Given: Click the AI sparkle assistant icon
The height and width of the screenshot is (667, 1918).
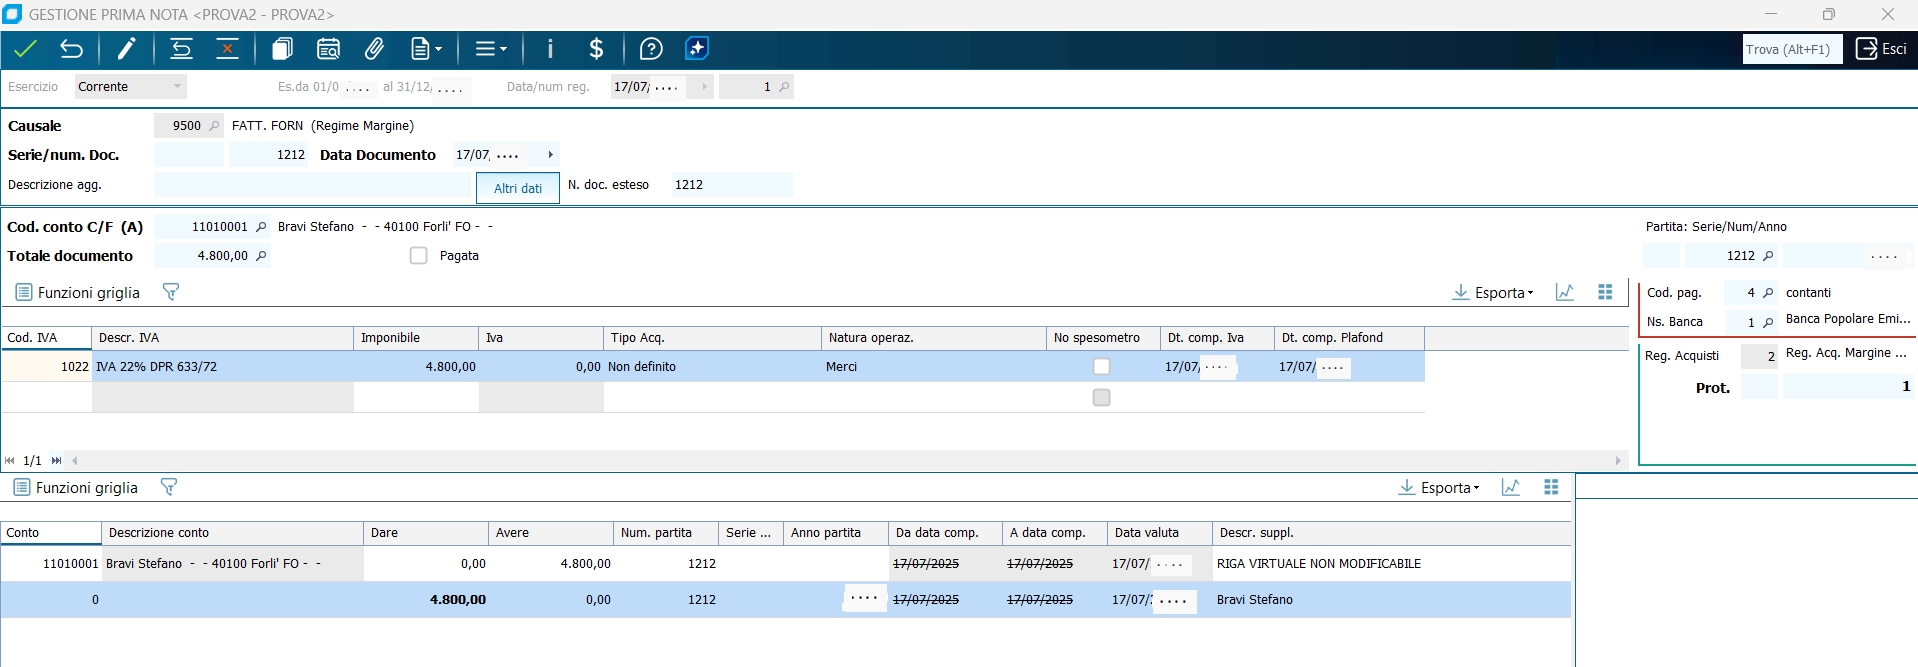Looking at the screenshot, I should [697, 49].
